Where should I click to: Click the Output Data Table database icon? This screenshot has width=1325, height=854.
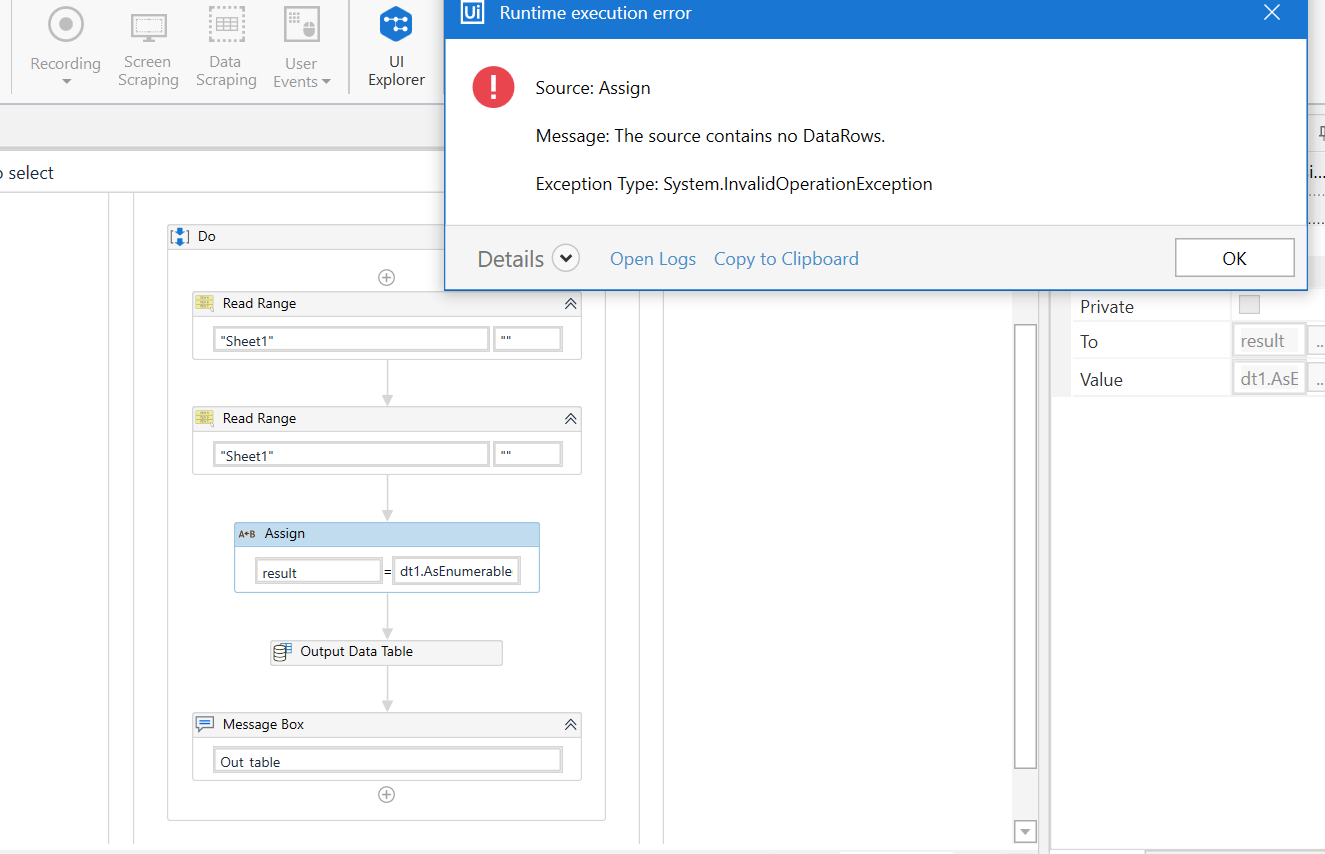coord(282,652)
